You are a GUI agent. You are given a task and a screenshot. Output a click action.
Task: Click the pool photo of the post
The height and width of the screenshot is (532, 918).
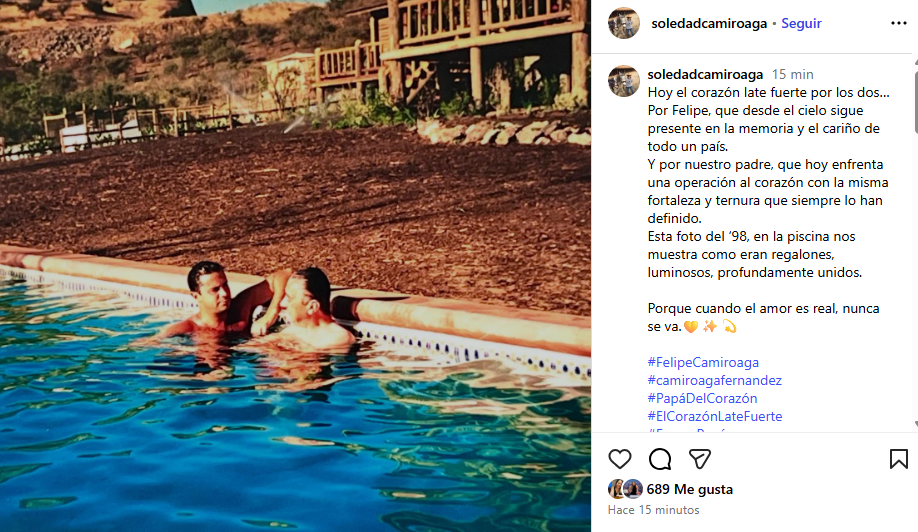coord(295,266)
